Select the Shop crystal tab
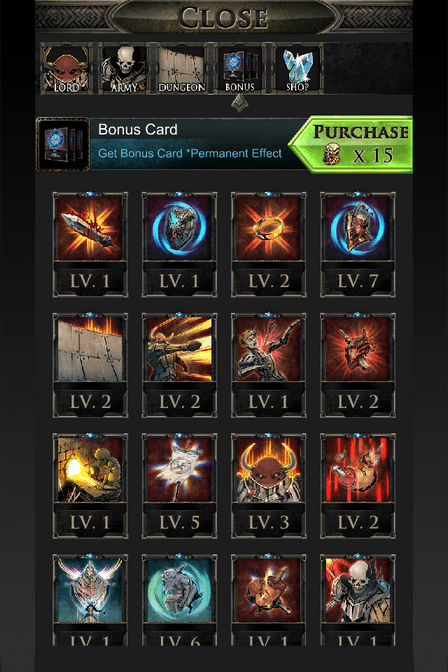This screenshot has height=672, width=448. pos(297,69)
